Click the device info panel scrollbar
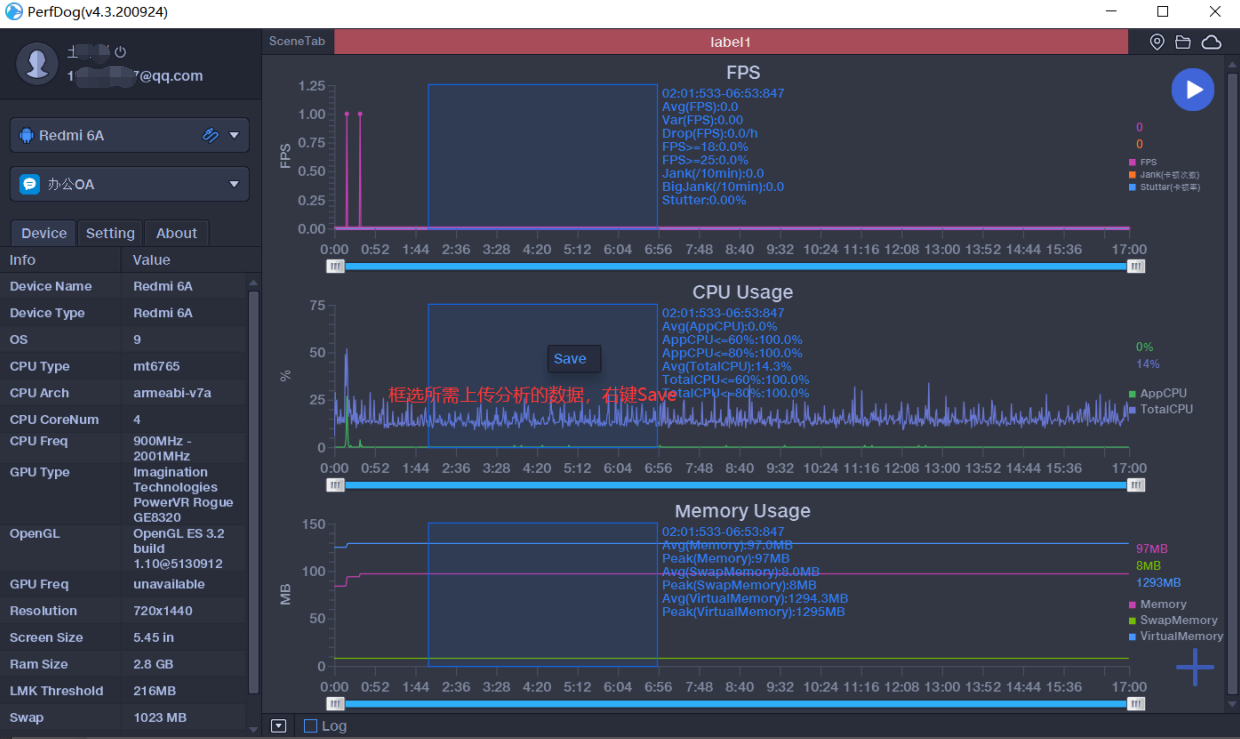The image size is (1240, 739). (x=254, y=490)
